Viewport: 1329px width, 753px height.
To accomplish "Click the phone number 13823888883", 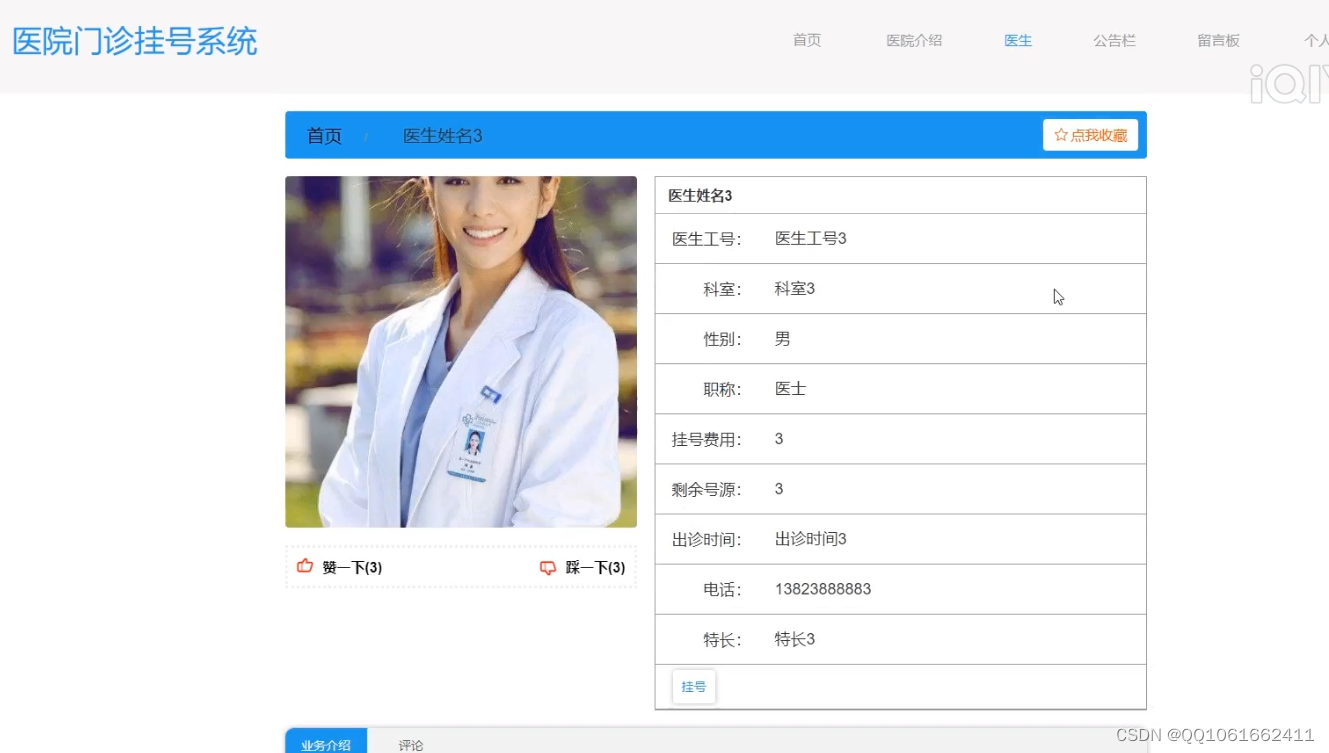I will 823,589.
